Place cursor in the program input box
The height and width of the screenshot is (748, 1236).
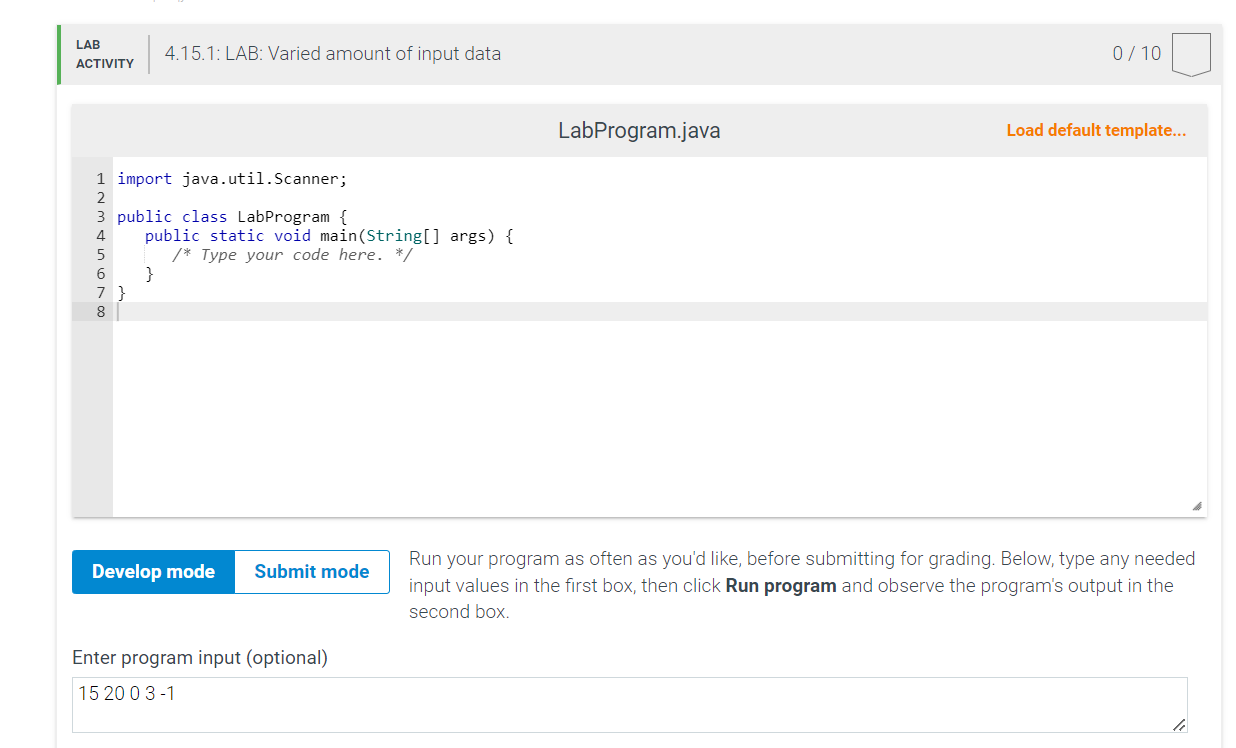coord(600,704)
